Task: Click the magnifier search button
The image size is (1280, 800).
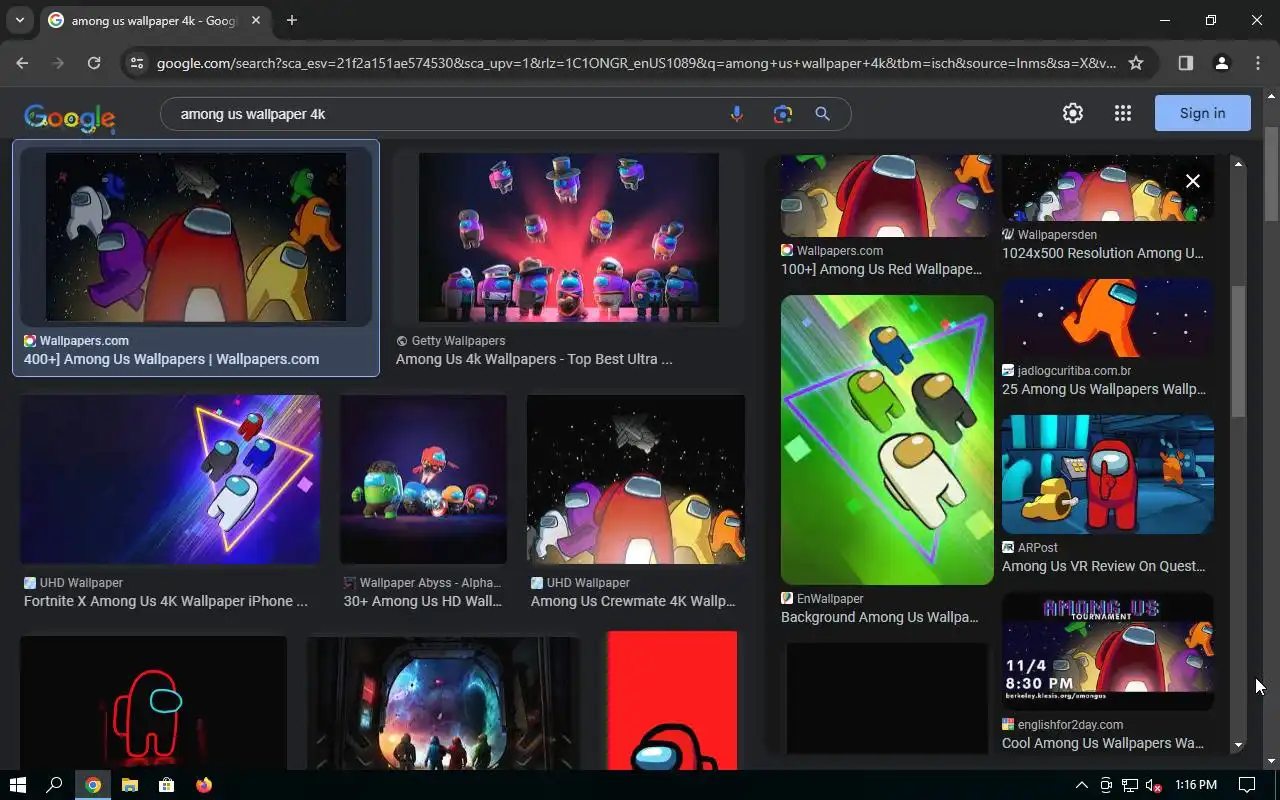Action: tap(822, 114)
